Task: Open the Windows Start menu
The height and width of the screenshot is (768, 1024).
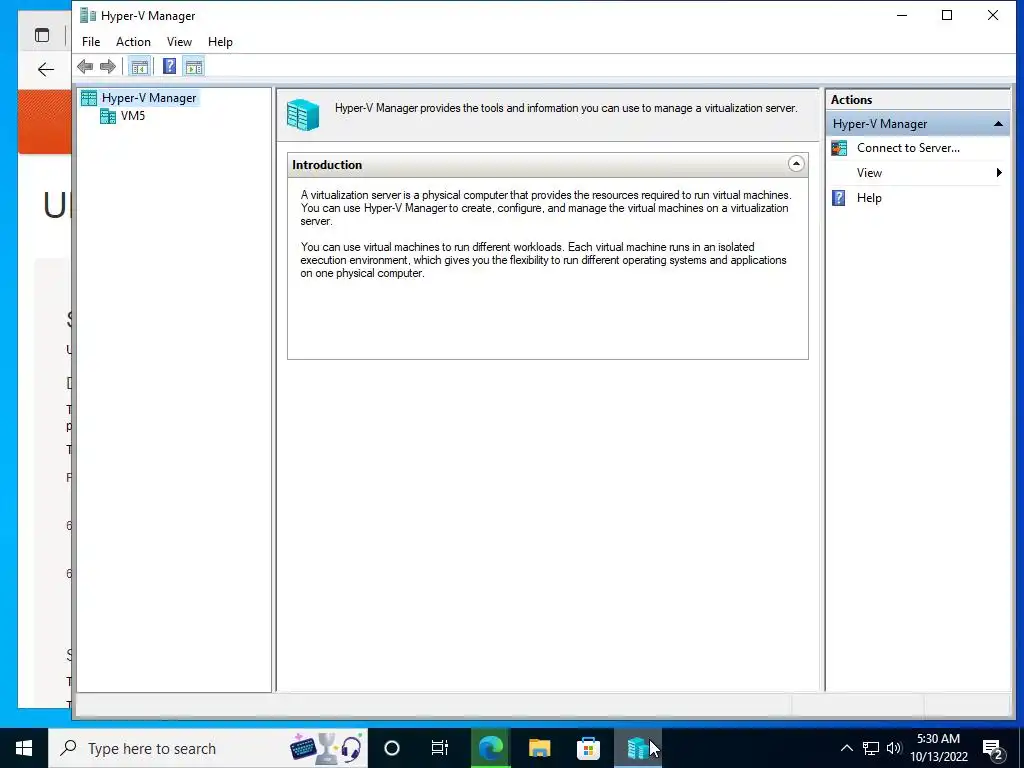Action: pos(24,748)
